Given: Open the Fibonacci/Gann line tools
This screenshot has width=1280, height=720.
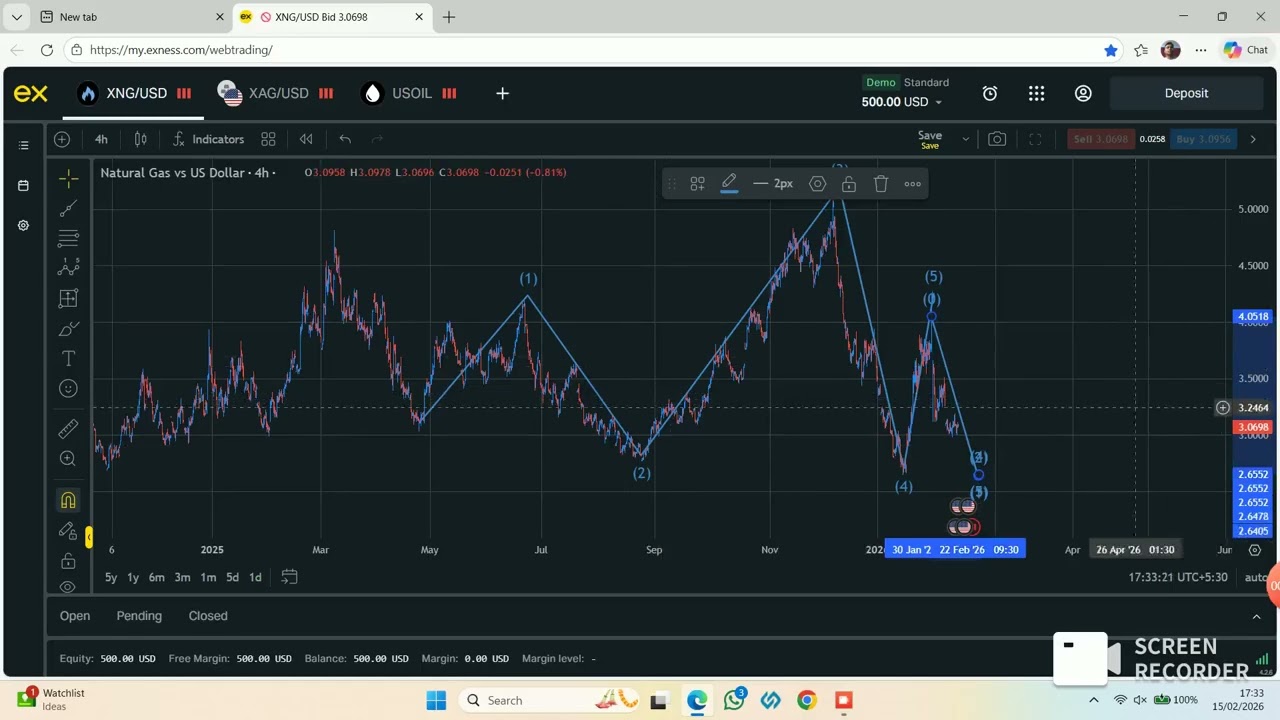Looking at the screenshot, I should click(x=68, y=238).
